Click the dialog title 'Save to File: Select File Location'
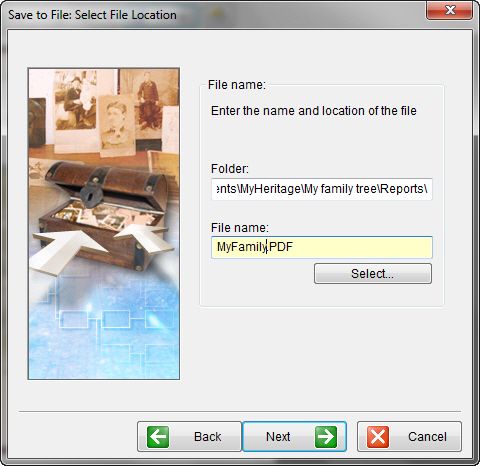Image resolution: width=480 pixels, height=466 pixels. pyautogui.click(x=92, y=15)
